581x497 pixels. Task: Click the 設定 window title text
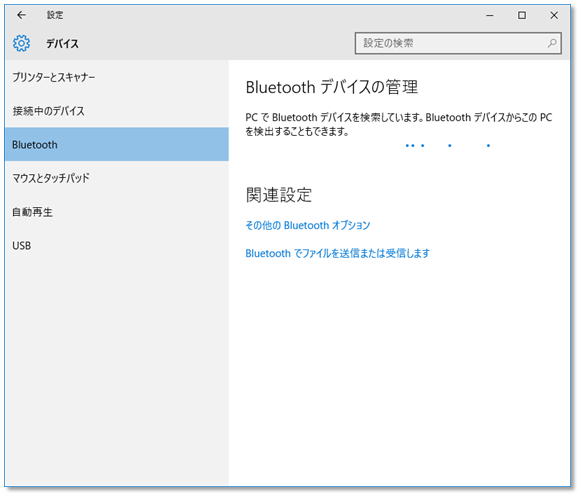[55, 15]
